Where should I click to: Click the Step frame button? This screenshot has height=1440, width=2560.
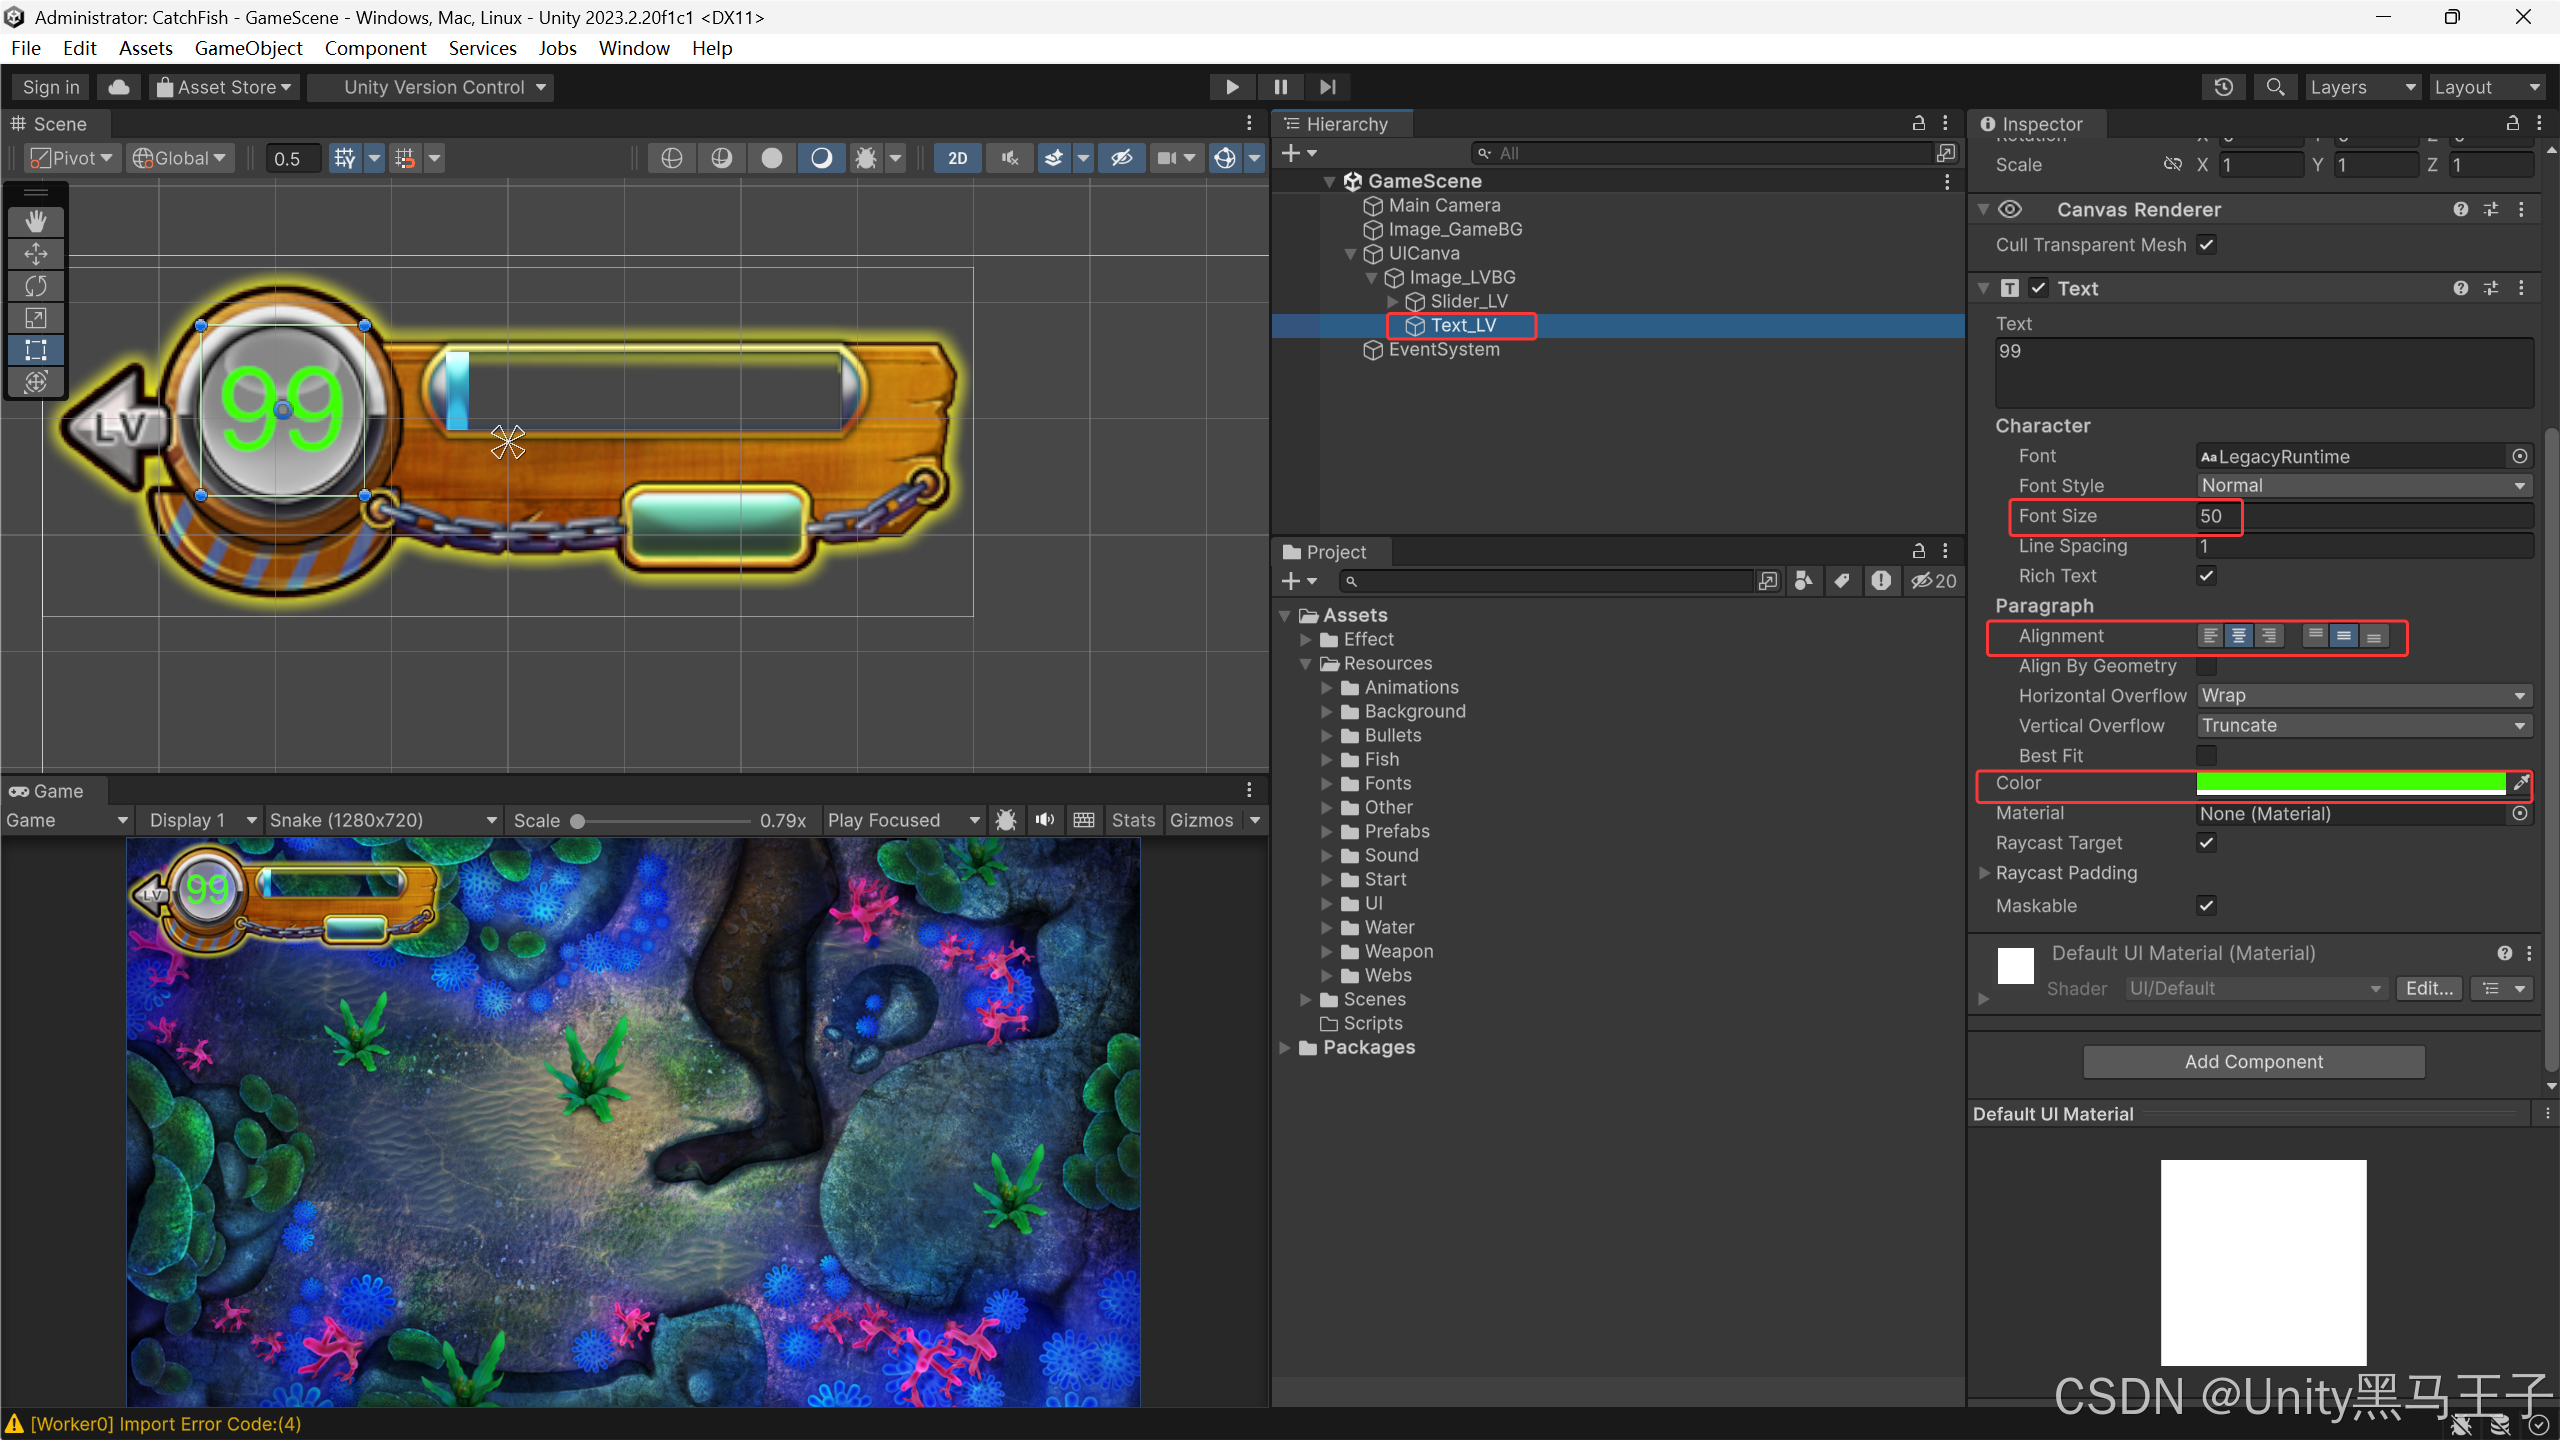pos(1327,87)
